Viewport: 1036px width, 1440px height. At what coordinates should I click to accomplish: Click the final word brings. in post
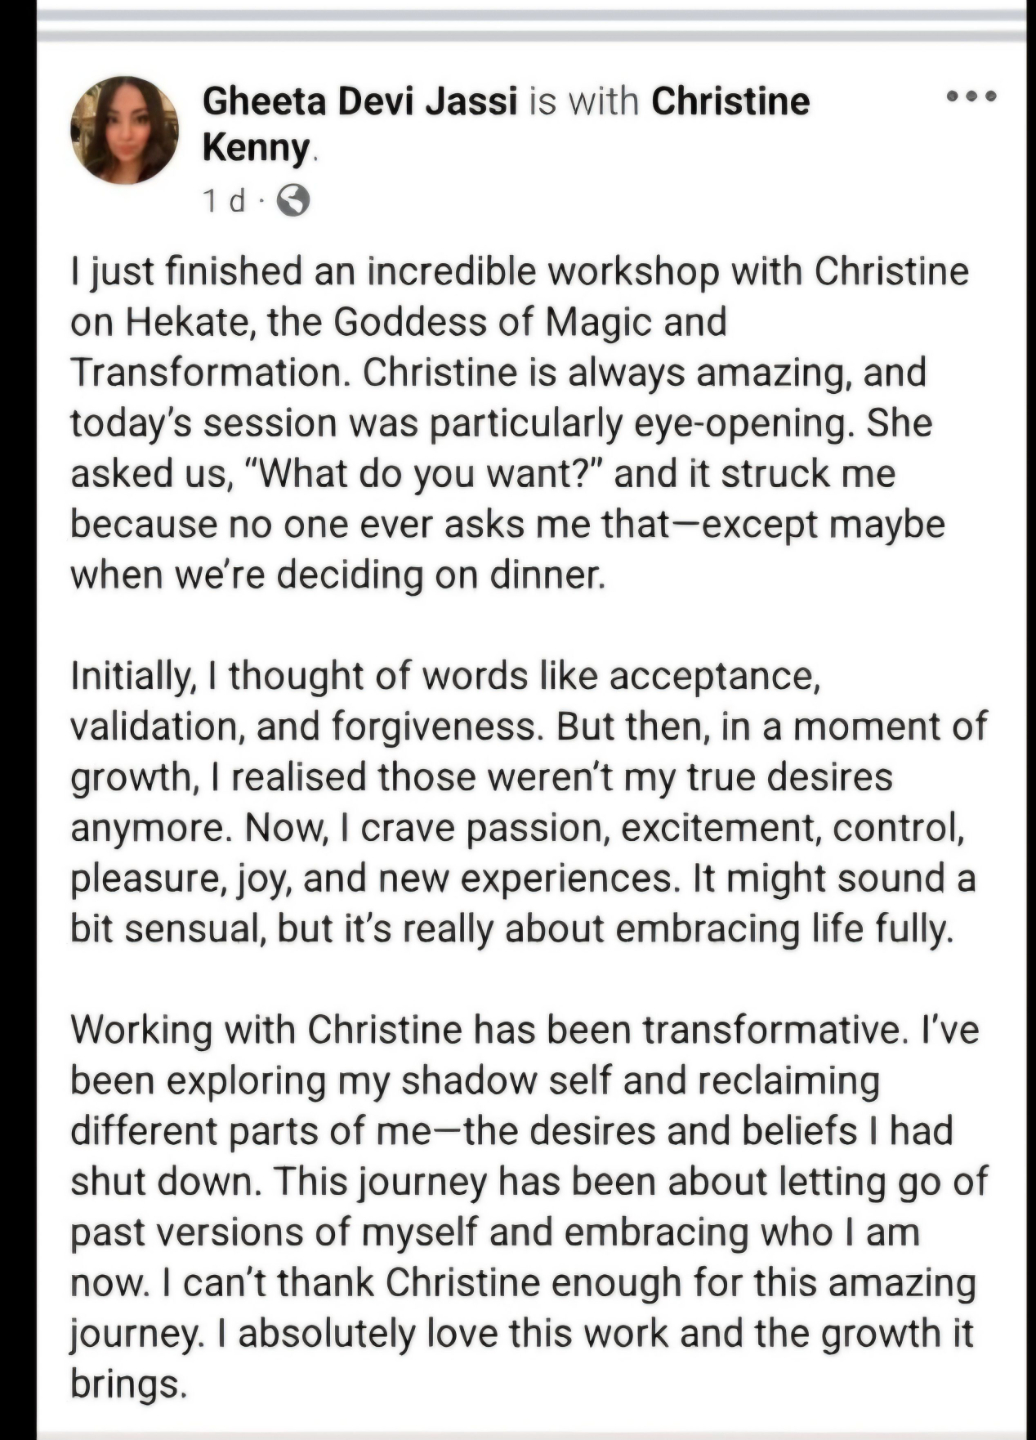[x=128, y=1384]
